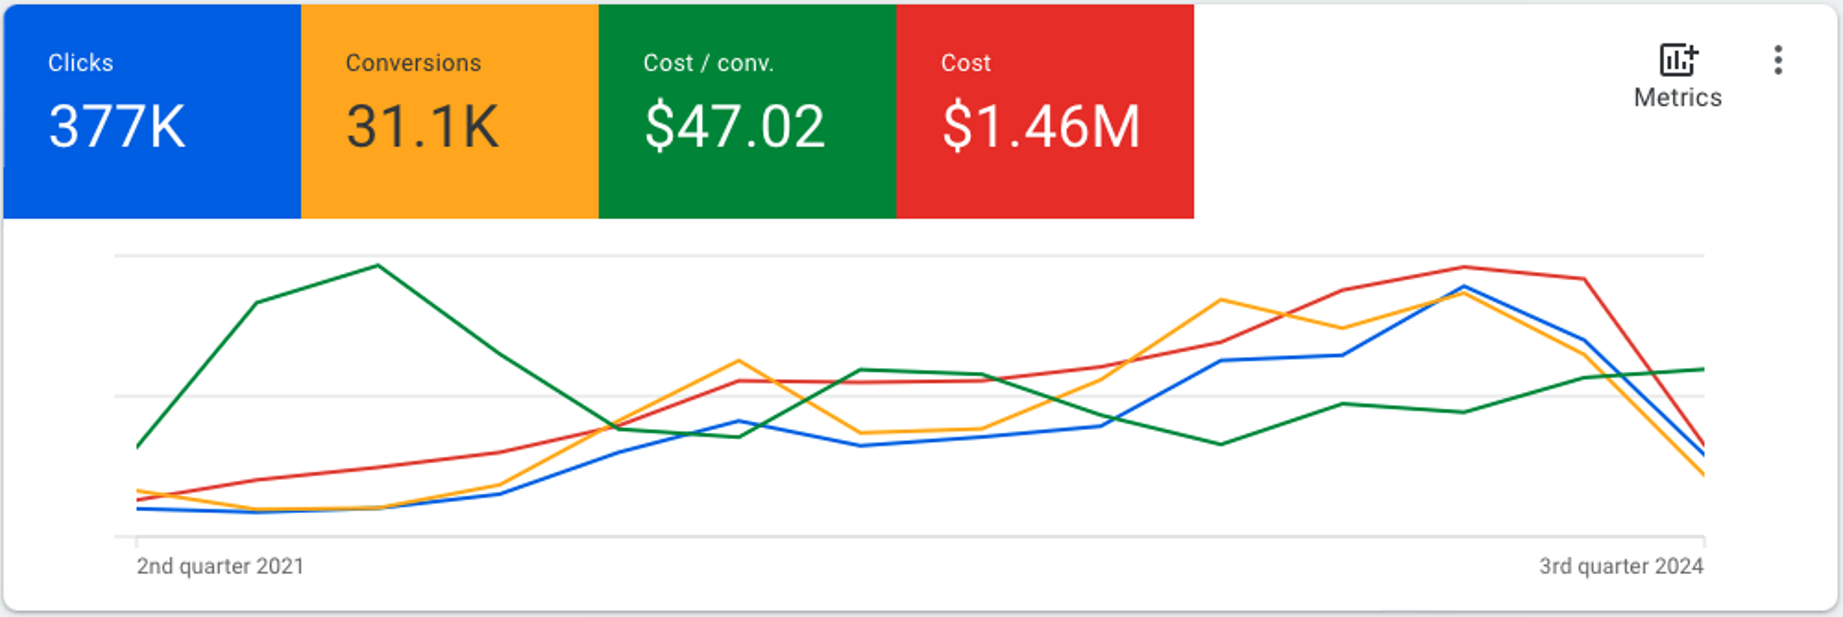Click the 377K clicks value
The height and width of the screenshot is (617, 1843).
[117, 127]
